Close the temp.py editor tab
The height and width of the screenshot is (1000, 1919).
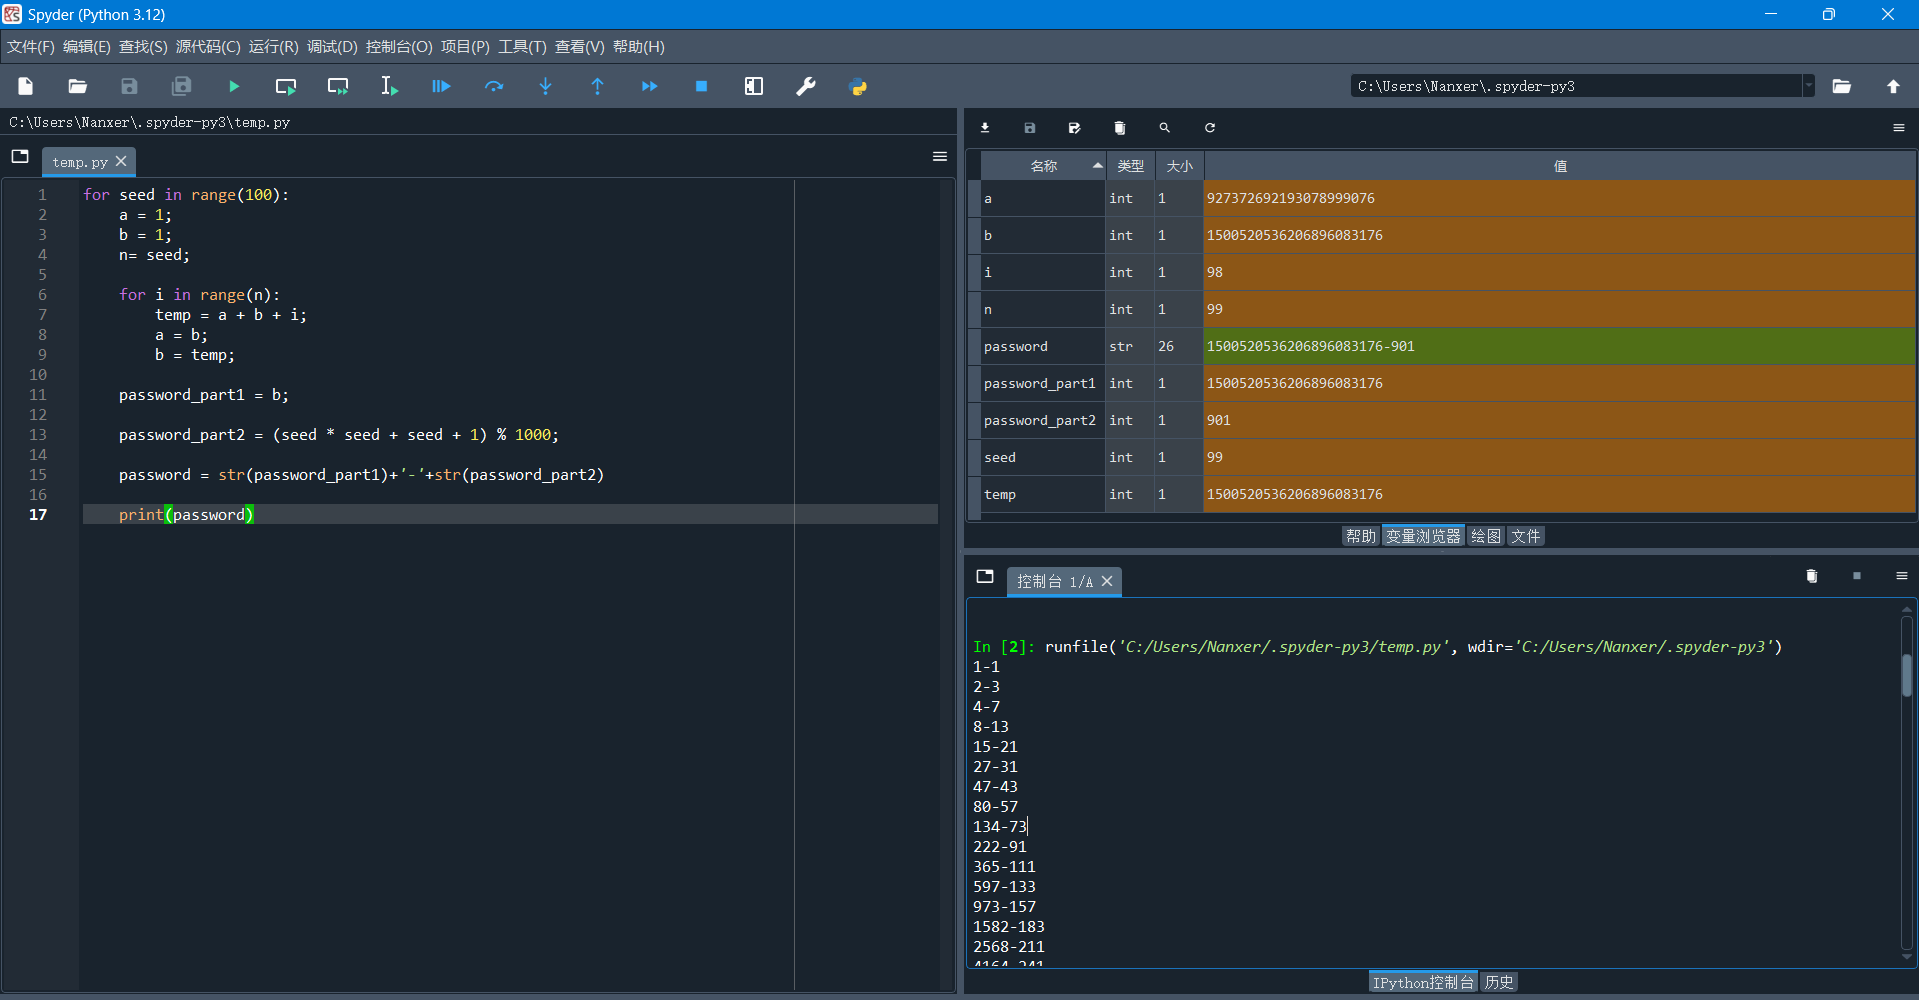(121, 161)
